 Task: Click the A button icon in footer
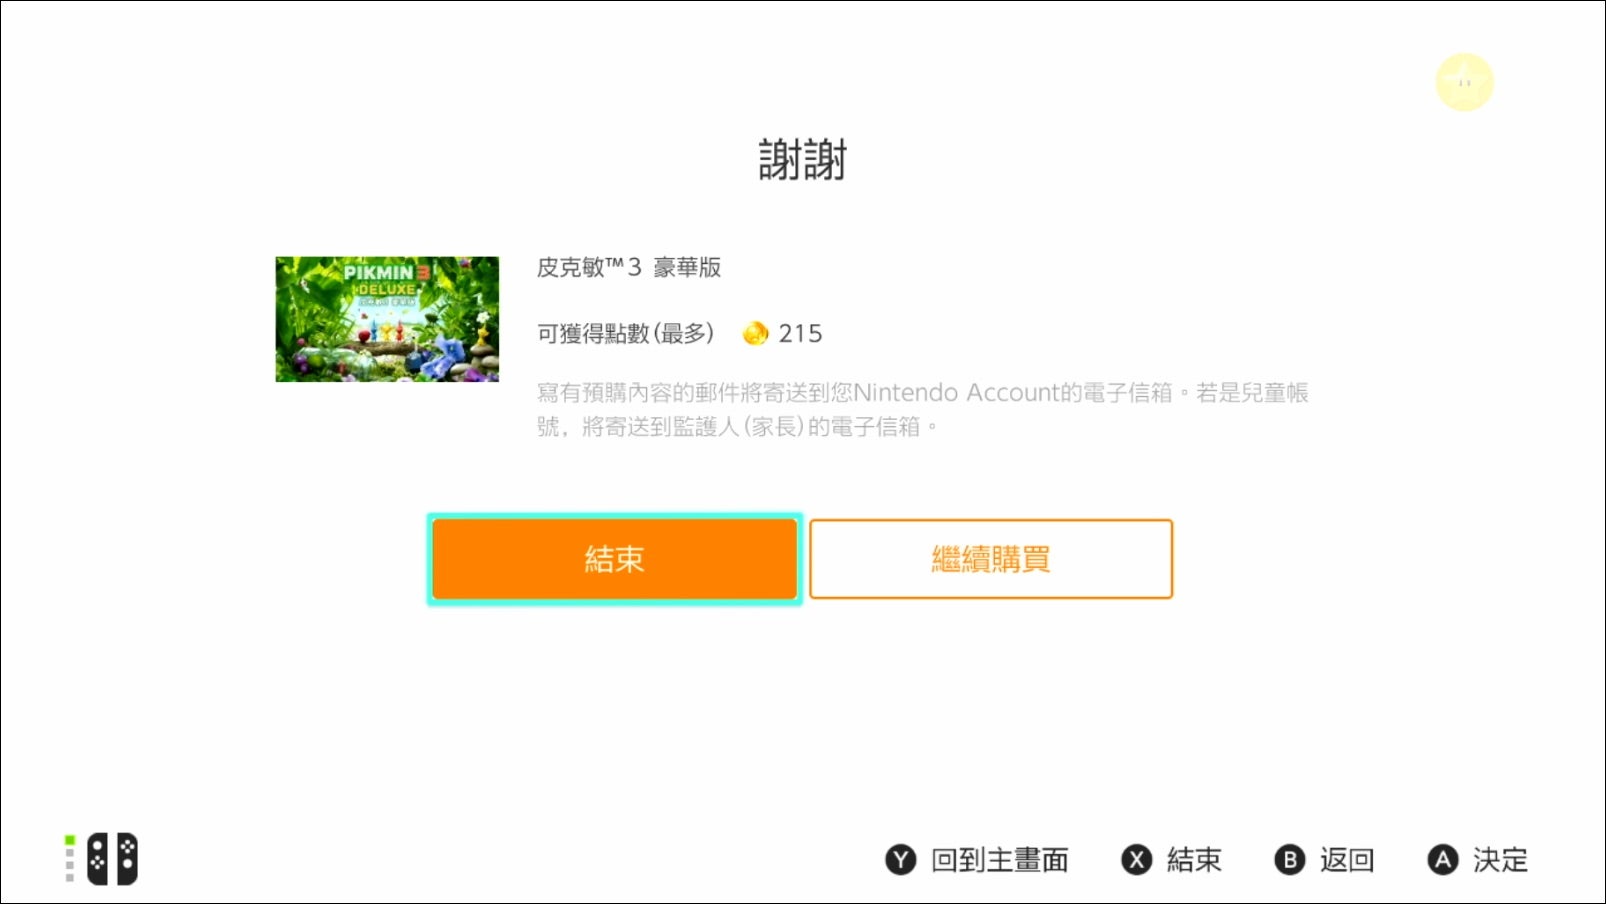point(1442,860)
